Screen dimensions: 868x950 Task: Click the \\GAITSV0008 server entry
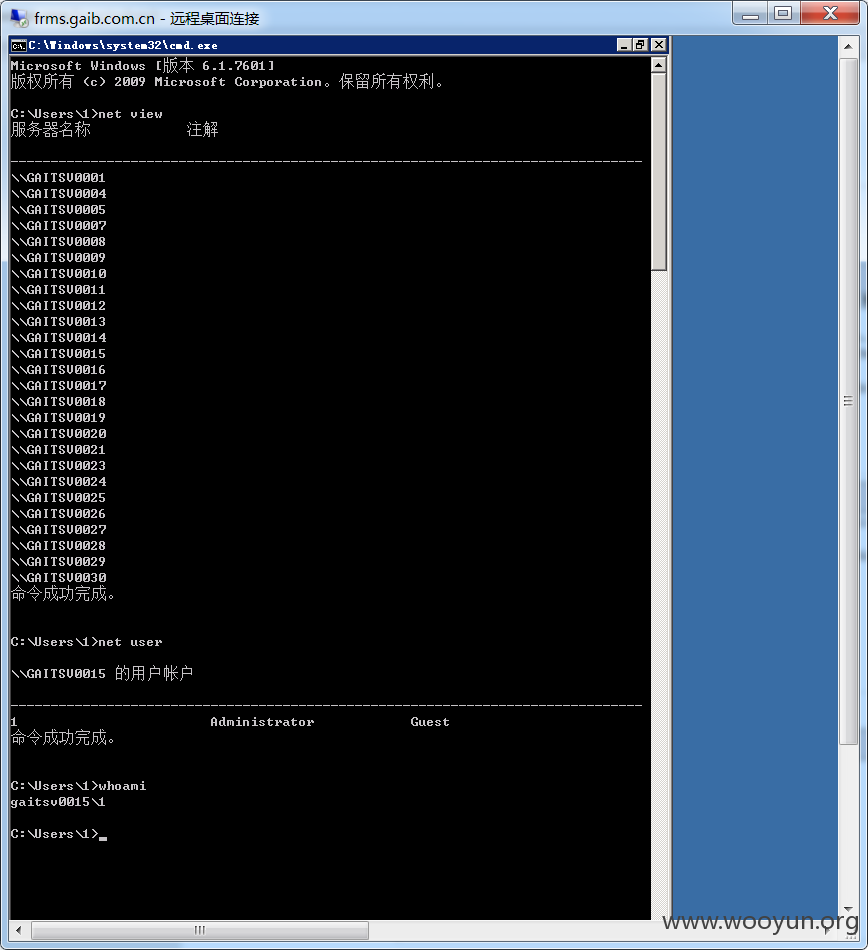point(58,242)
